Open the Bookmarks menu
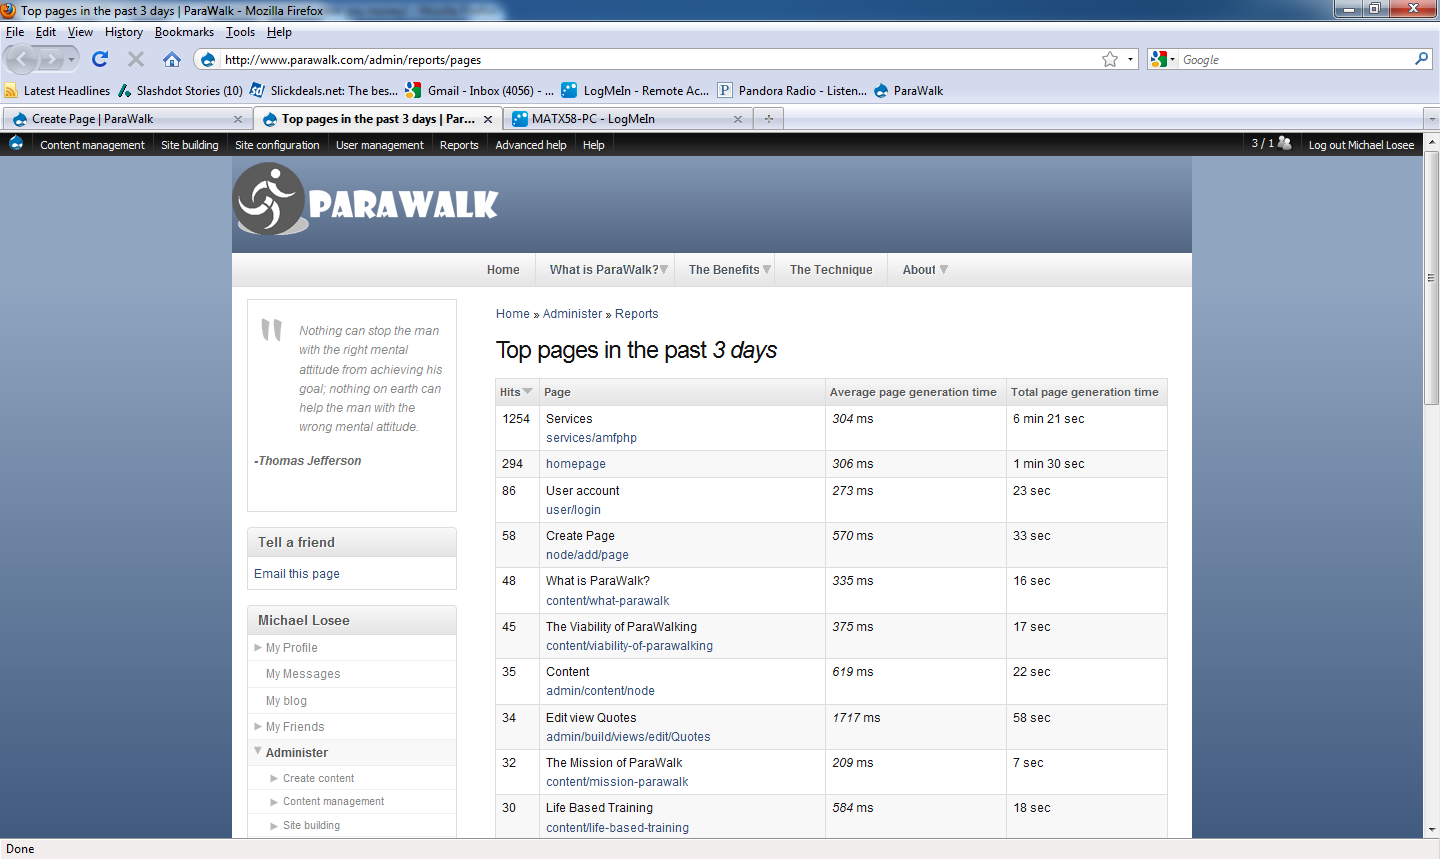1440x860 pixels. point(184,31)
